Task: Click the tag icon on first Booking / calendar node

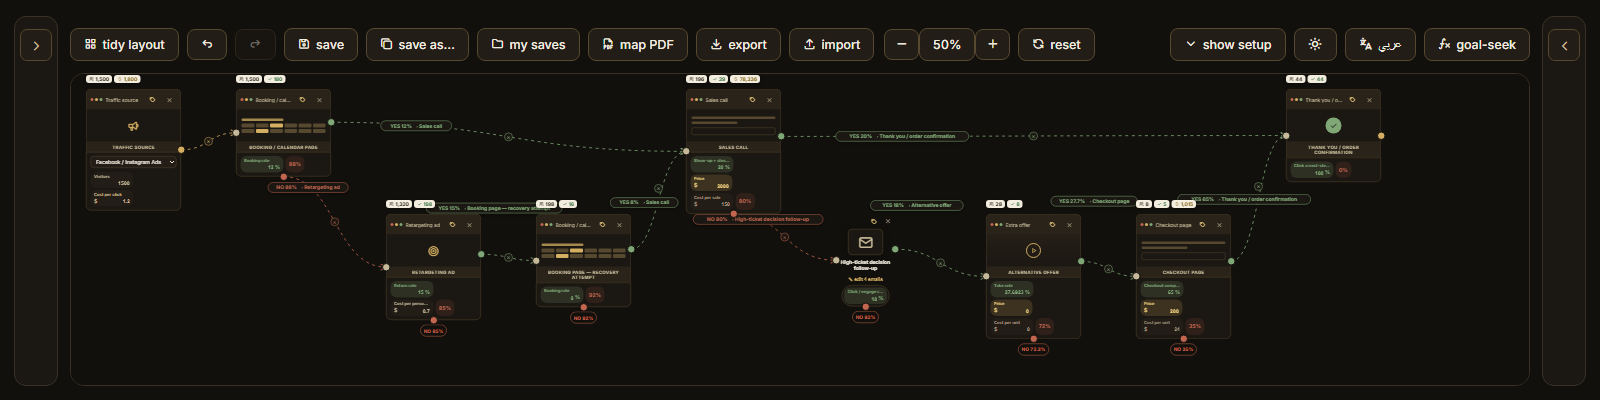Action: click(302, 100)
